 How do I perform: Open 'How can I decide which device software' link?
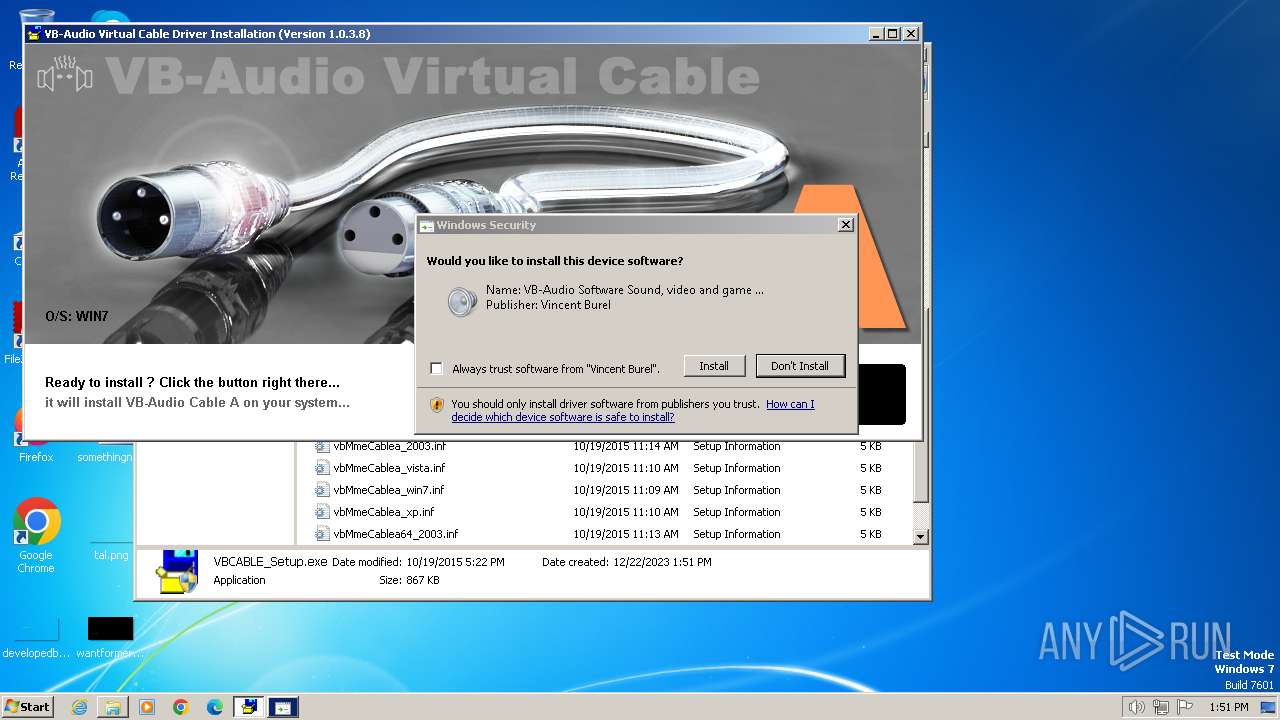[632, 410]
